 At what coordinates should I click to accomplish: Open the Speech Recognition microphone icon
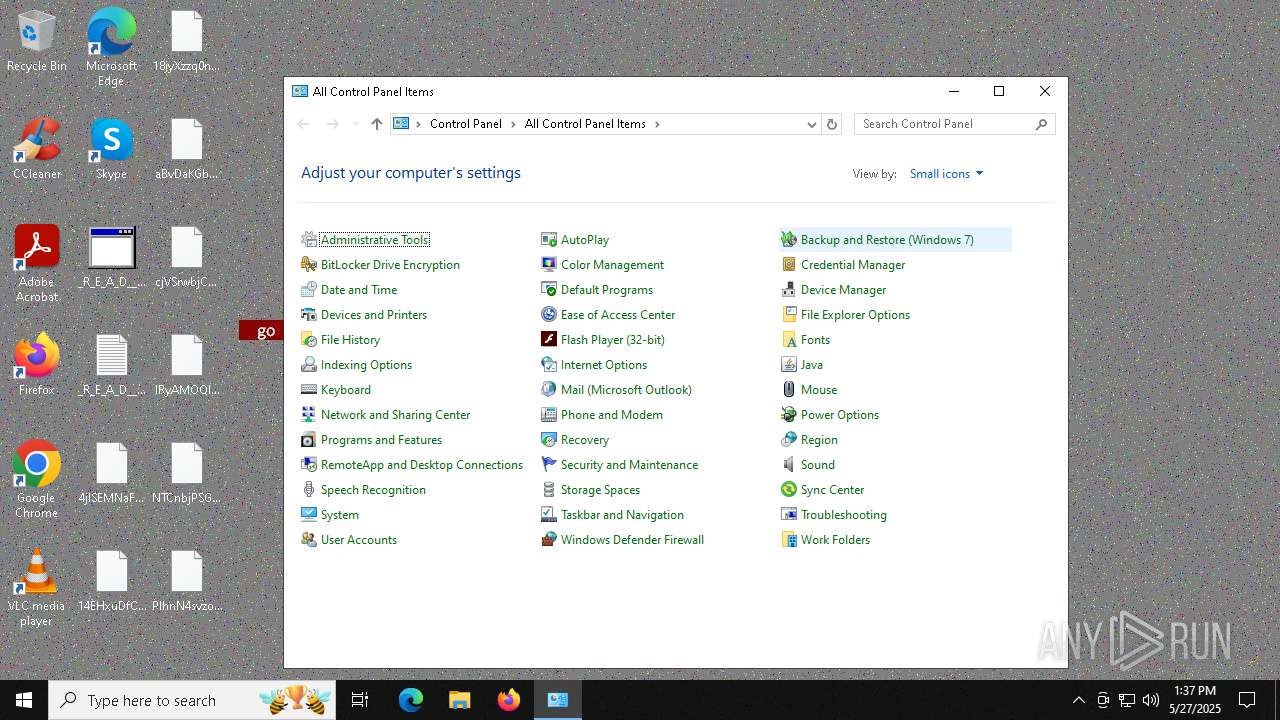[x=309, y=490]
